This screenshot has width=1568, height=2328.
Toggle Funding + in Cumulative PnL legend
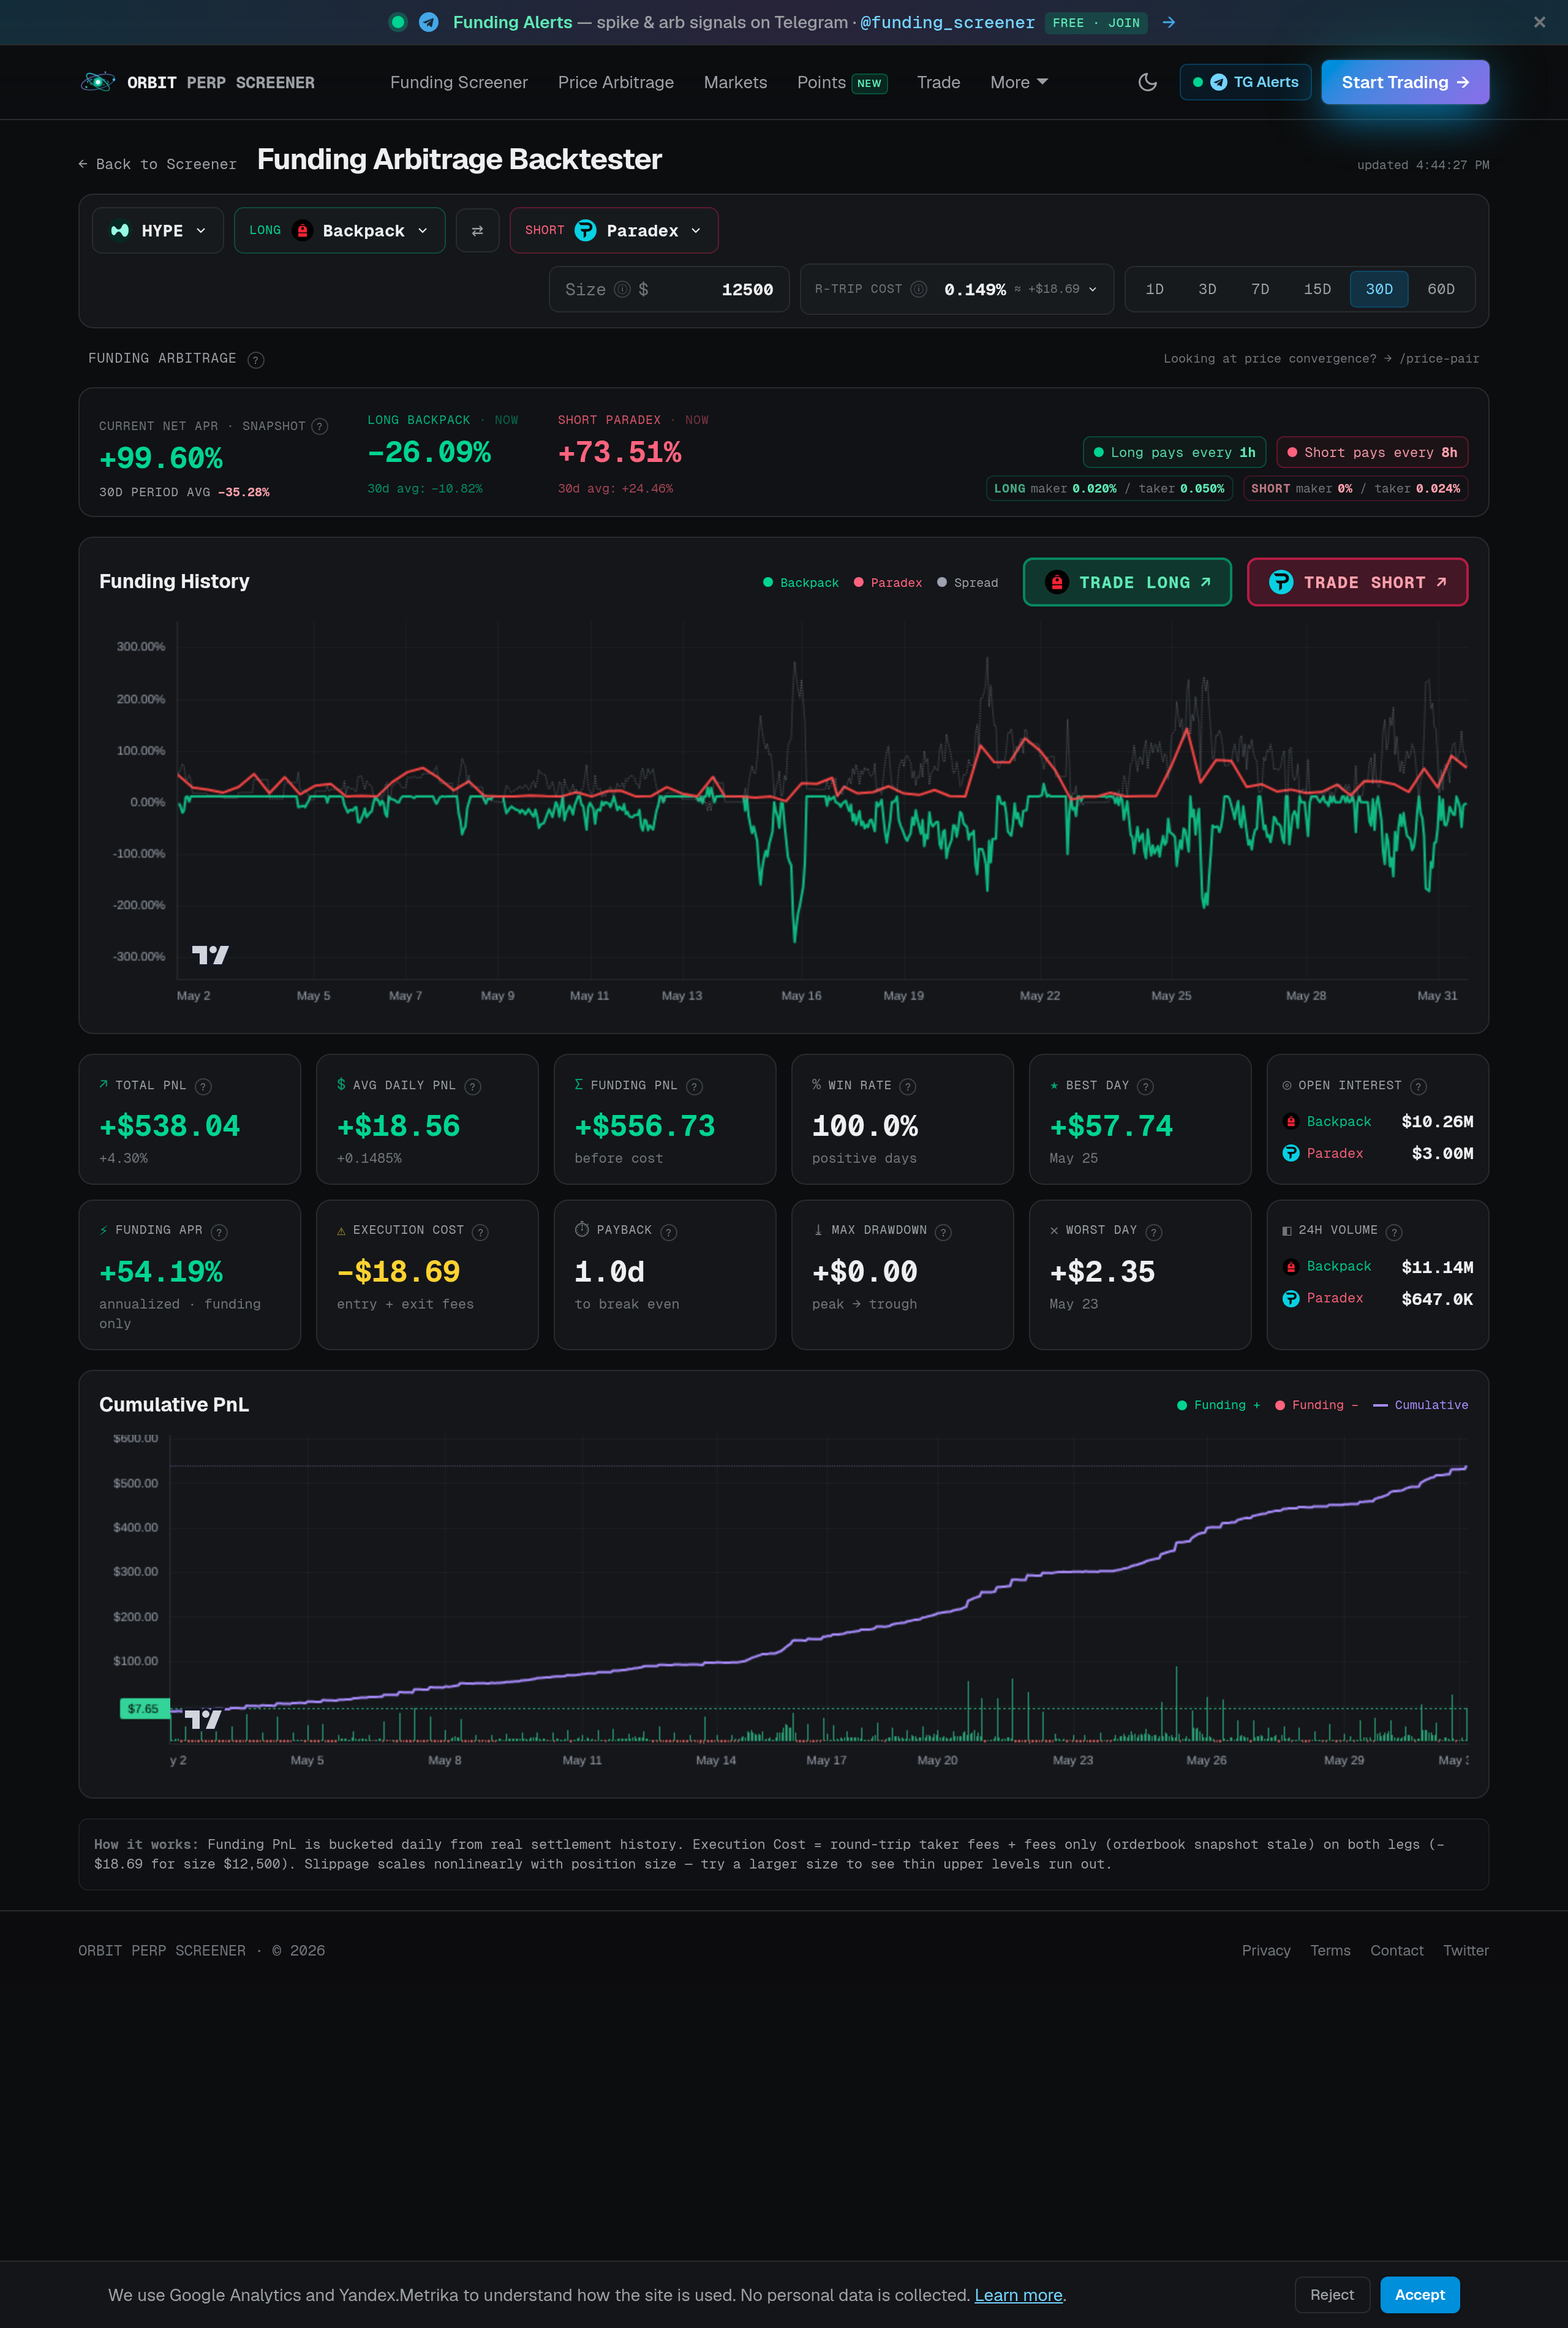[1218, 1405]
